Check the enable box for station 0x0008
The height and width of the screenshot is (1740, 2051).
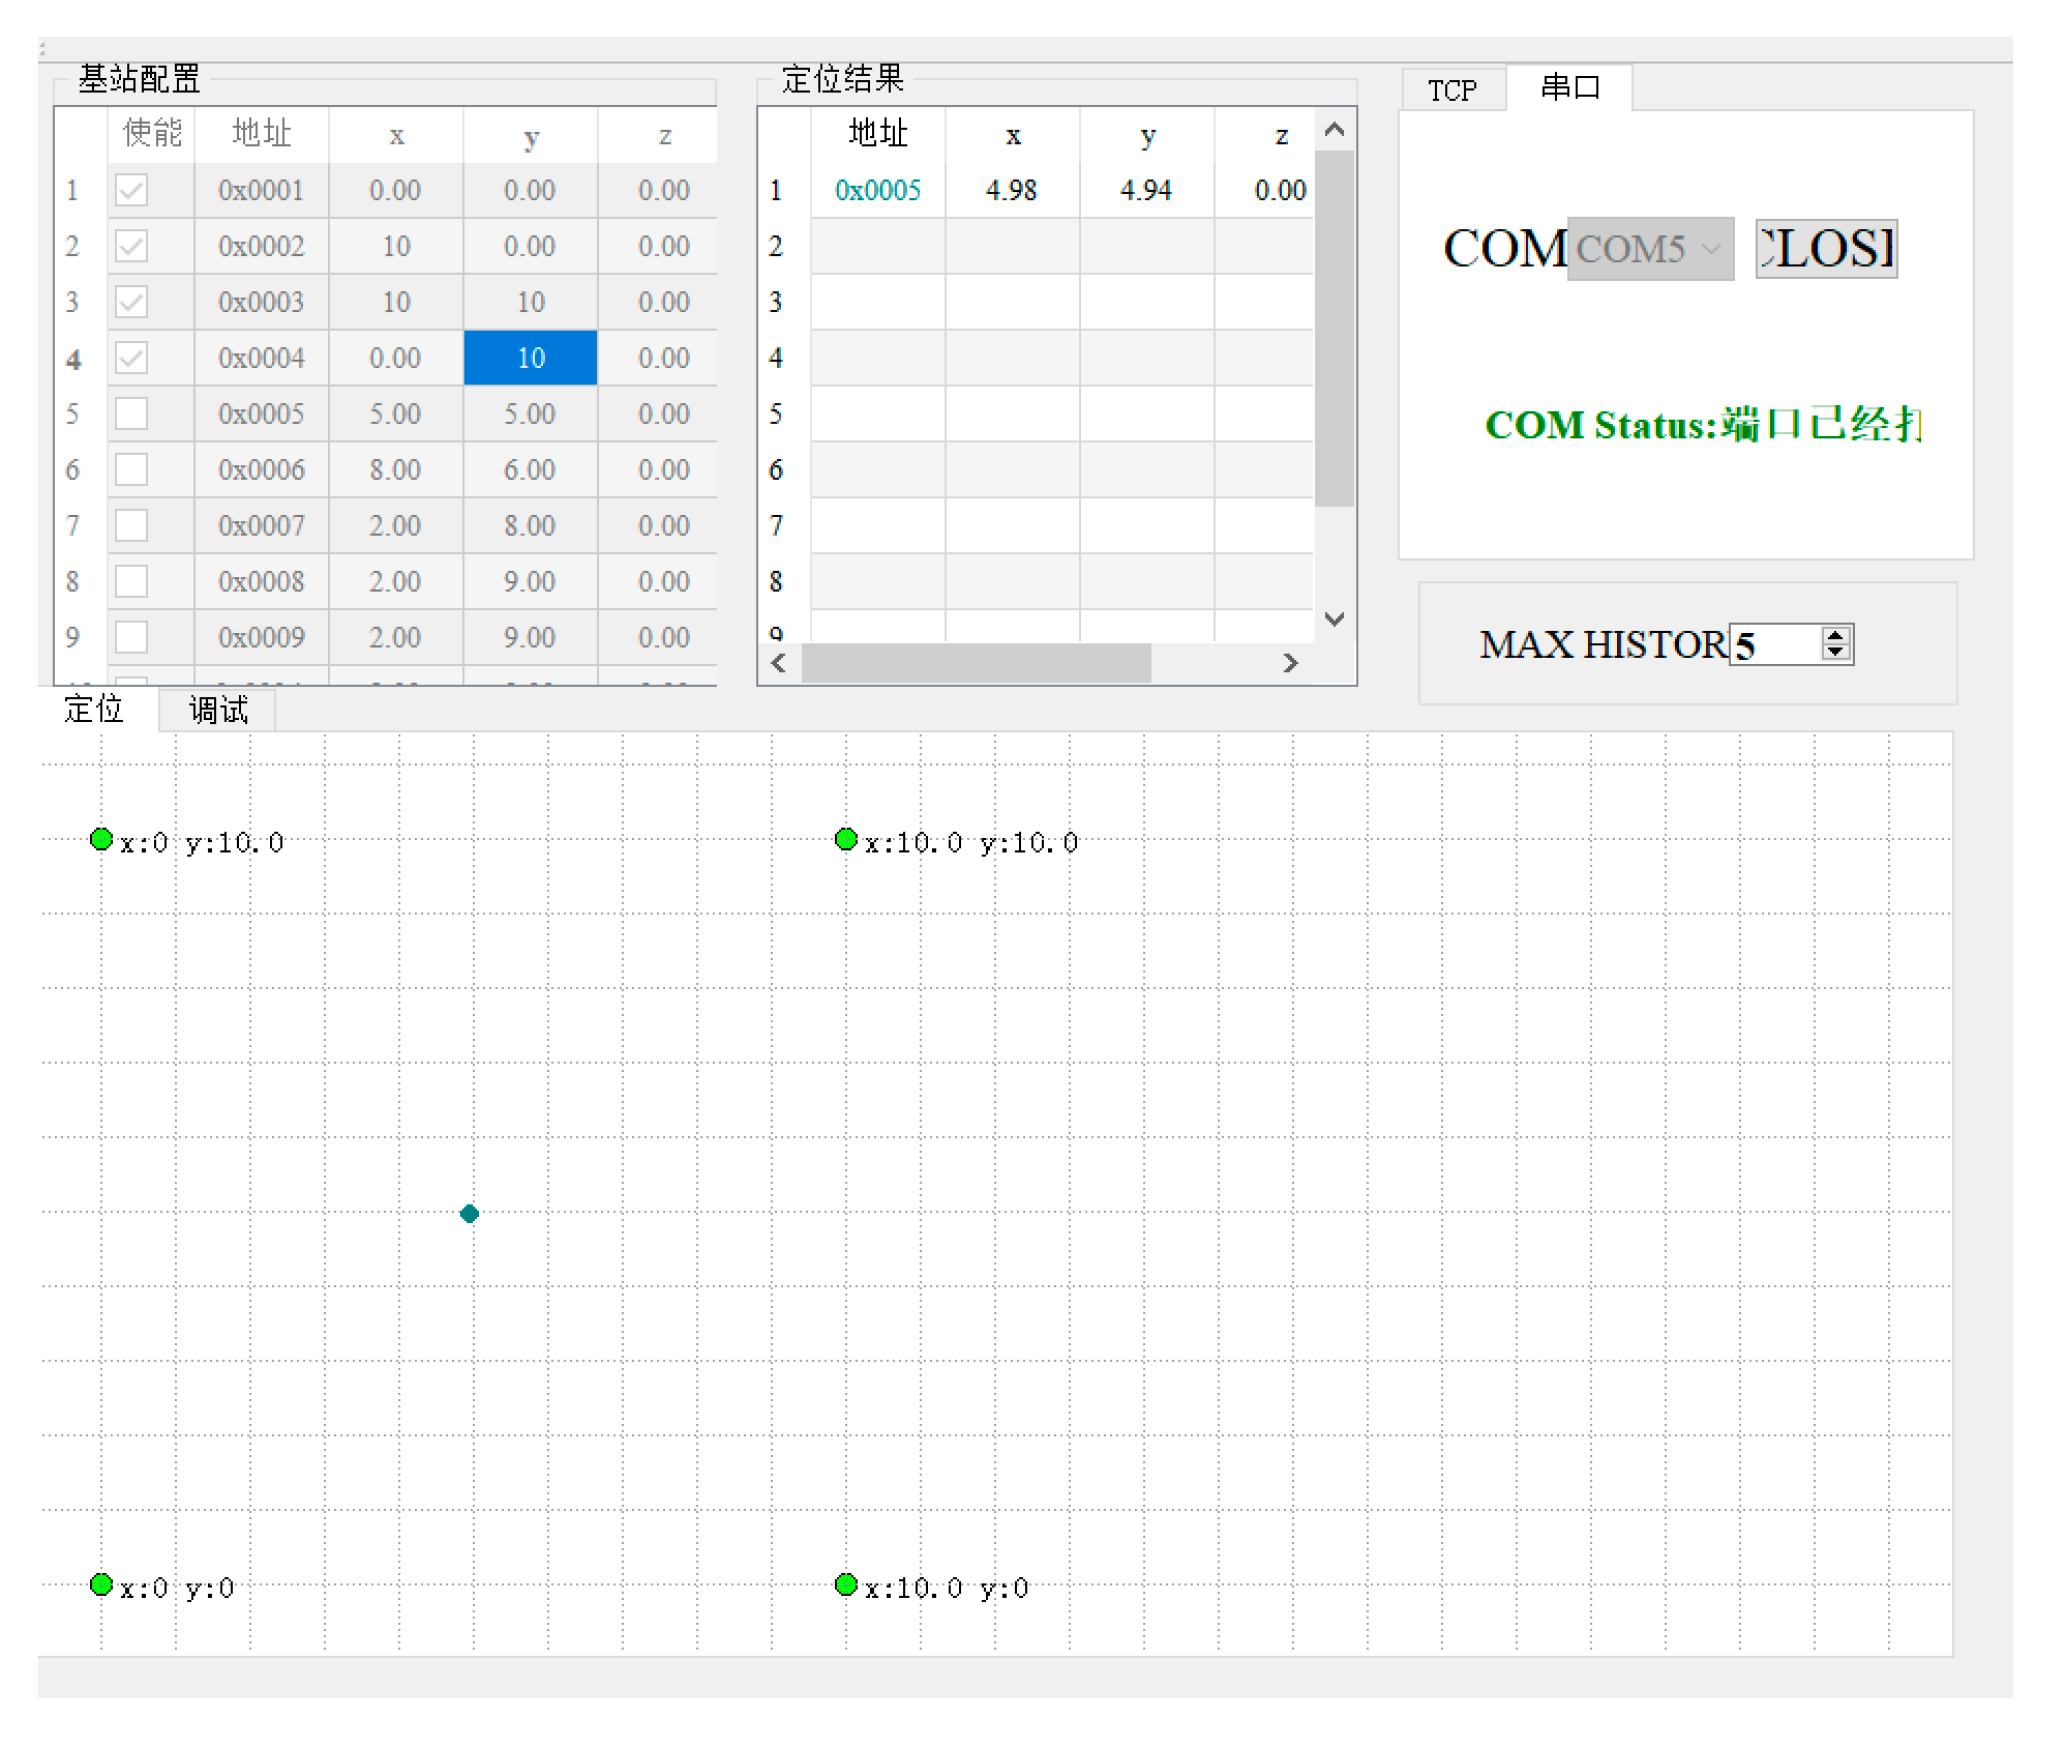click(131, 581)
